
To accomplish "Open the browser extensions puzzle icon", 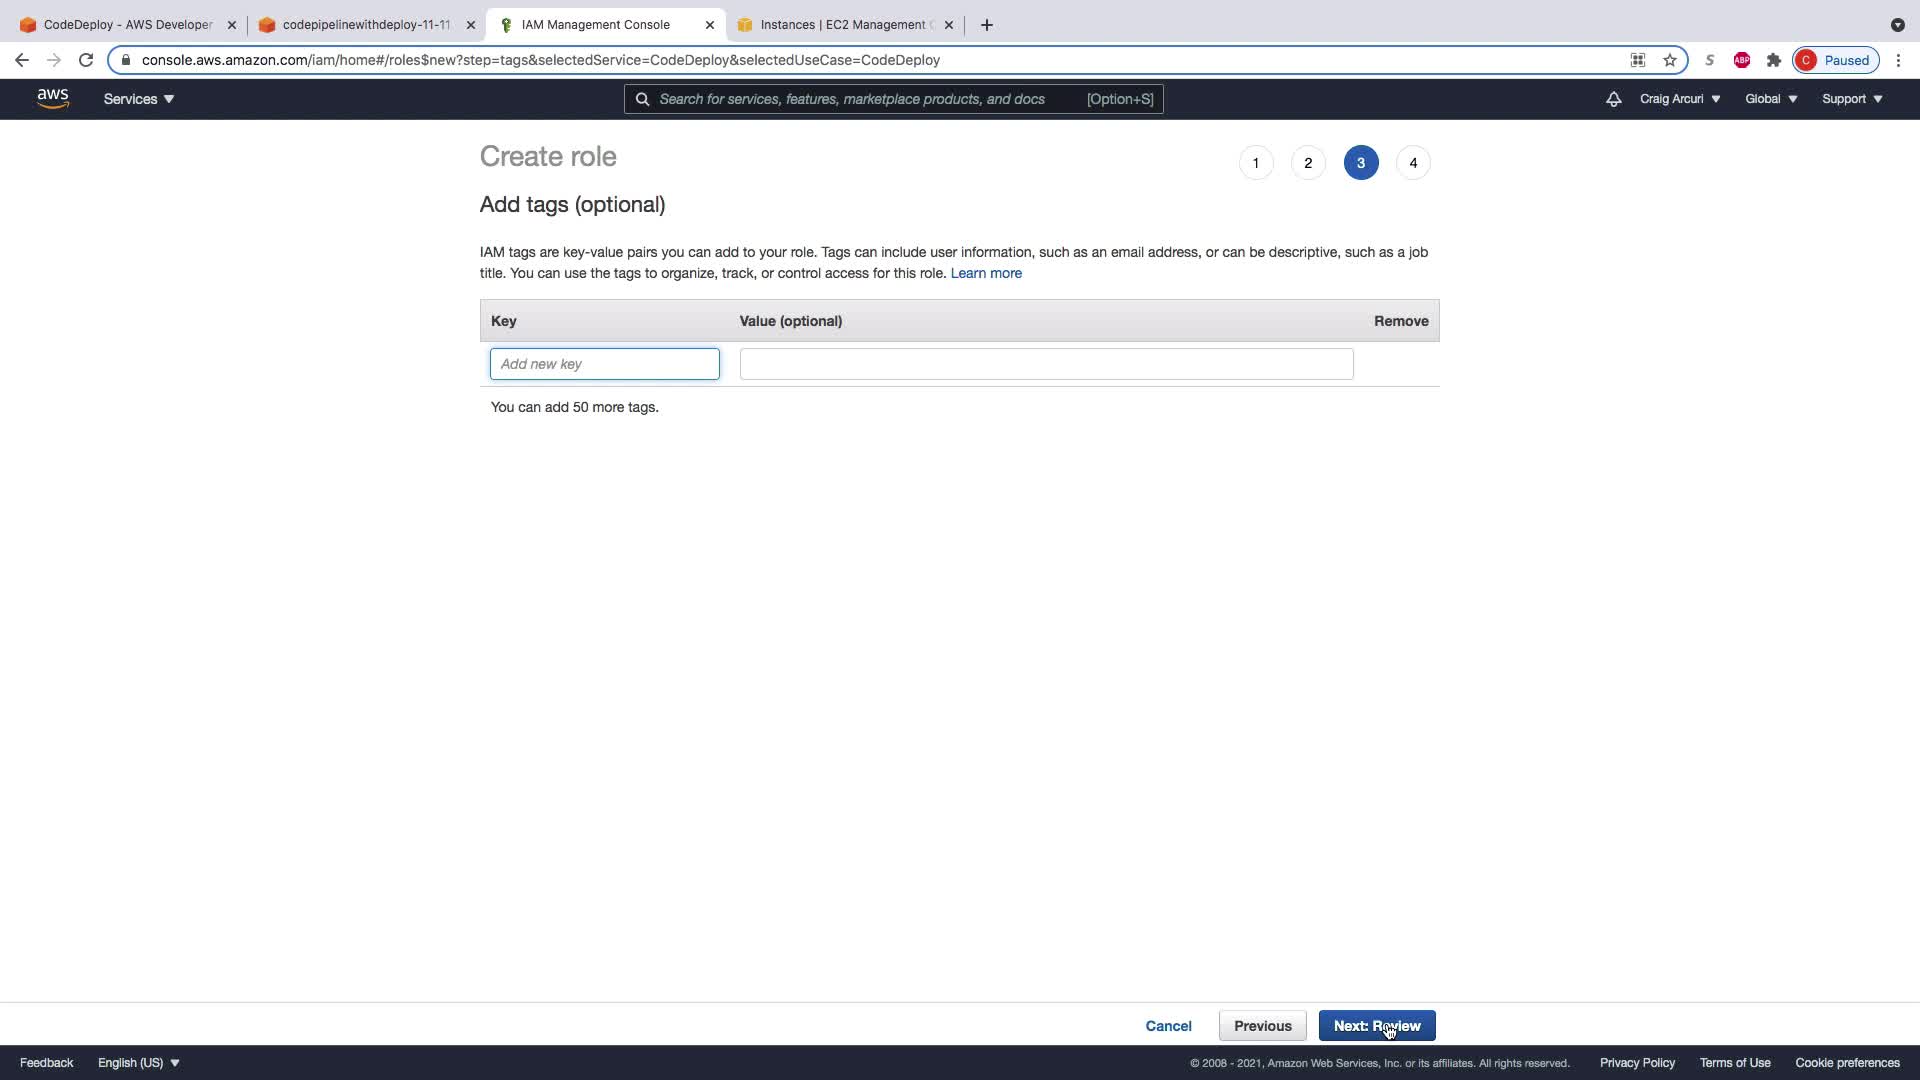I will coord(1774,60).
